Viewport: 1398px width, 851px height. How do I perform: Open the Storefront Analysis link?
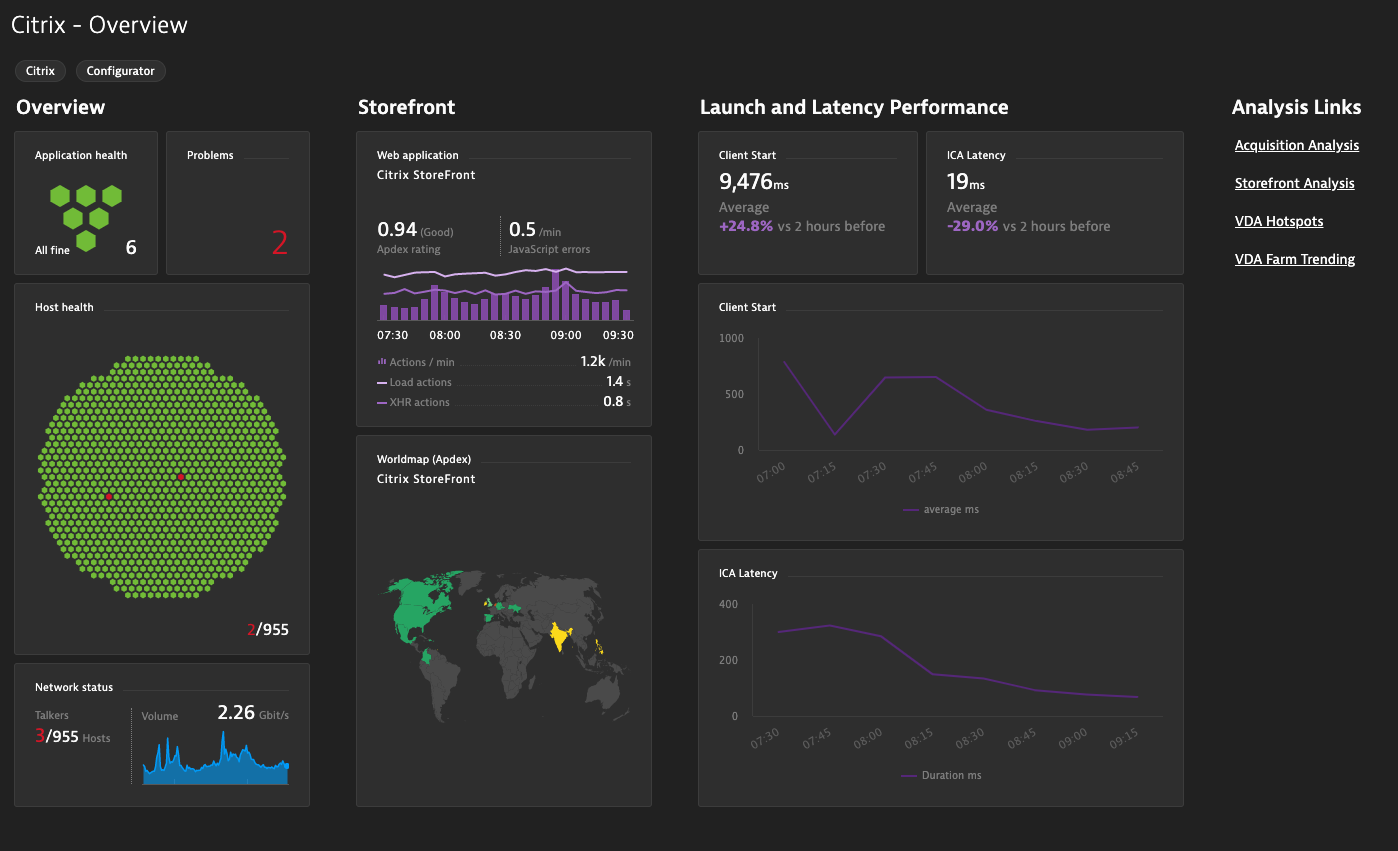1294,183
